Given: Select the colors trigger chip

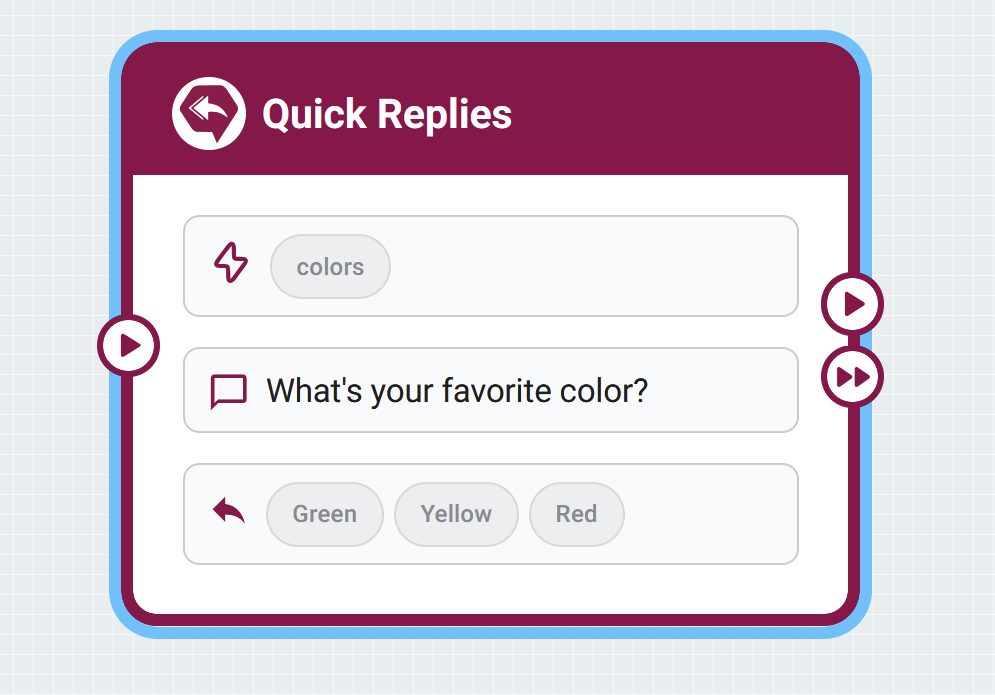Looking at the screenshot, I should click(330, 267).
